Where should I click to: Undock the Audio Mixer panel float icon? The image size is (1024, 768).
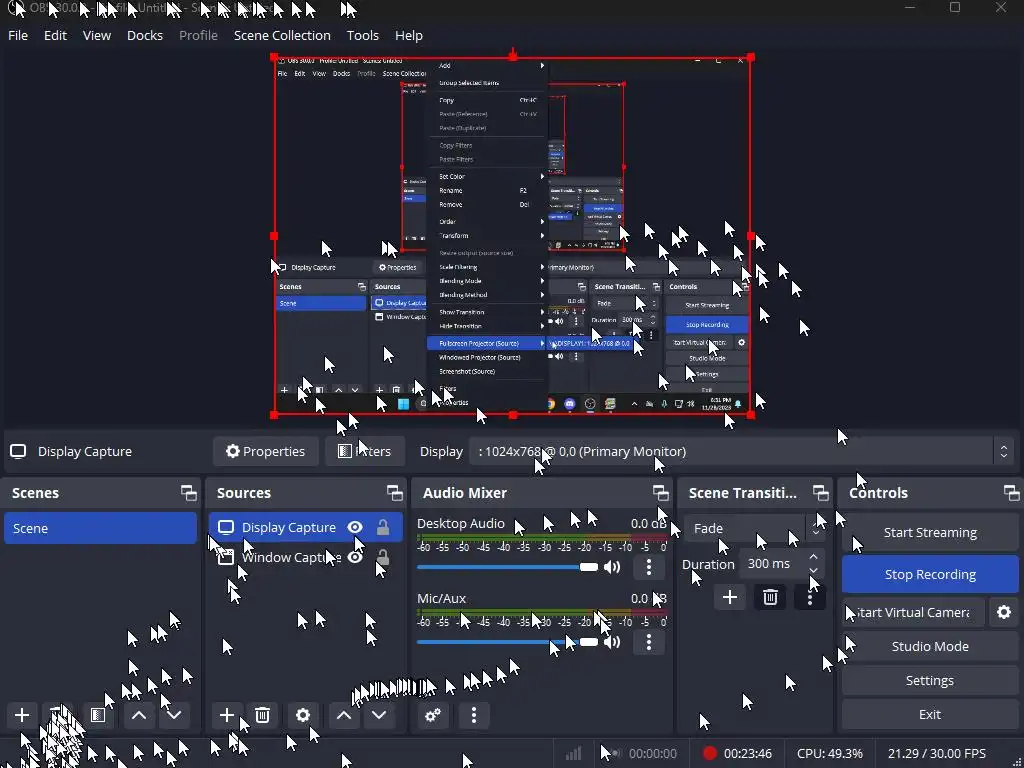[x=660, y=493]
